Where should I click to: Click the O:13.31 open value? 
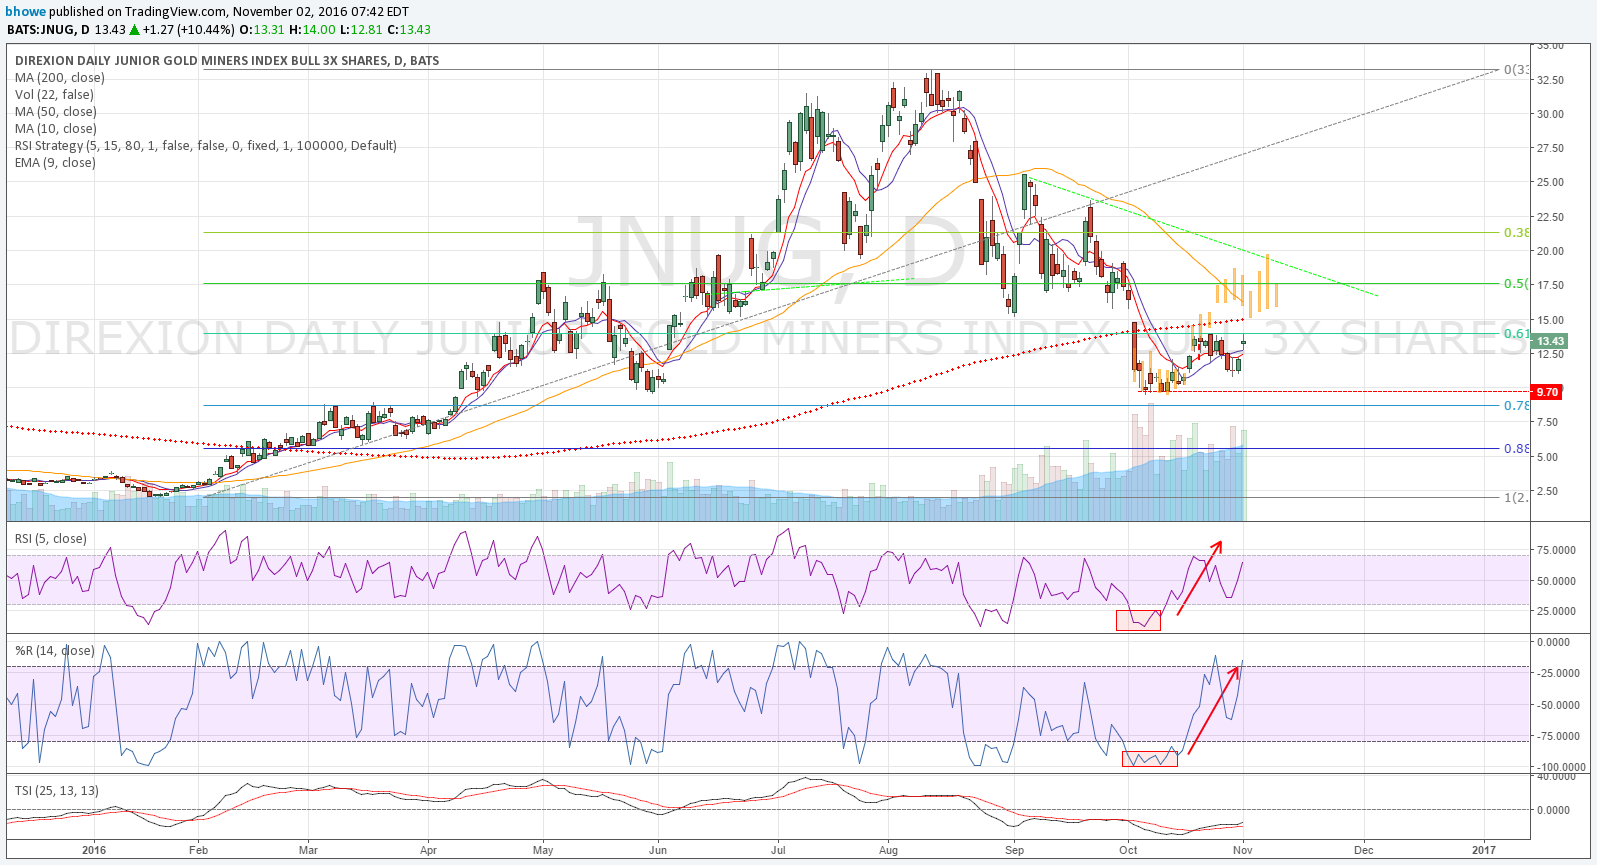click(262, 29)
